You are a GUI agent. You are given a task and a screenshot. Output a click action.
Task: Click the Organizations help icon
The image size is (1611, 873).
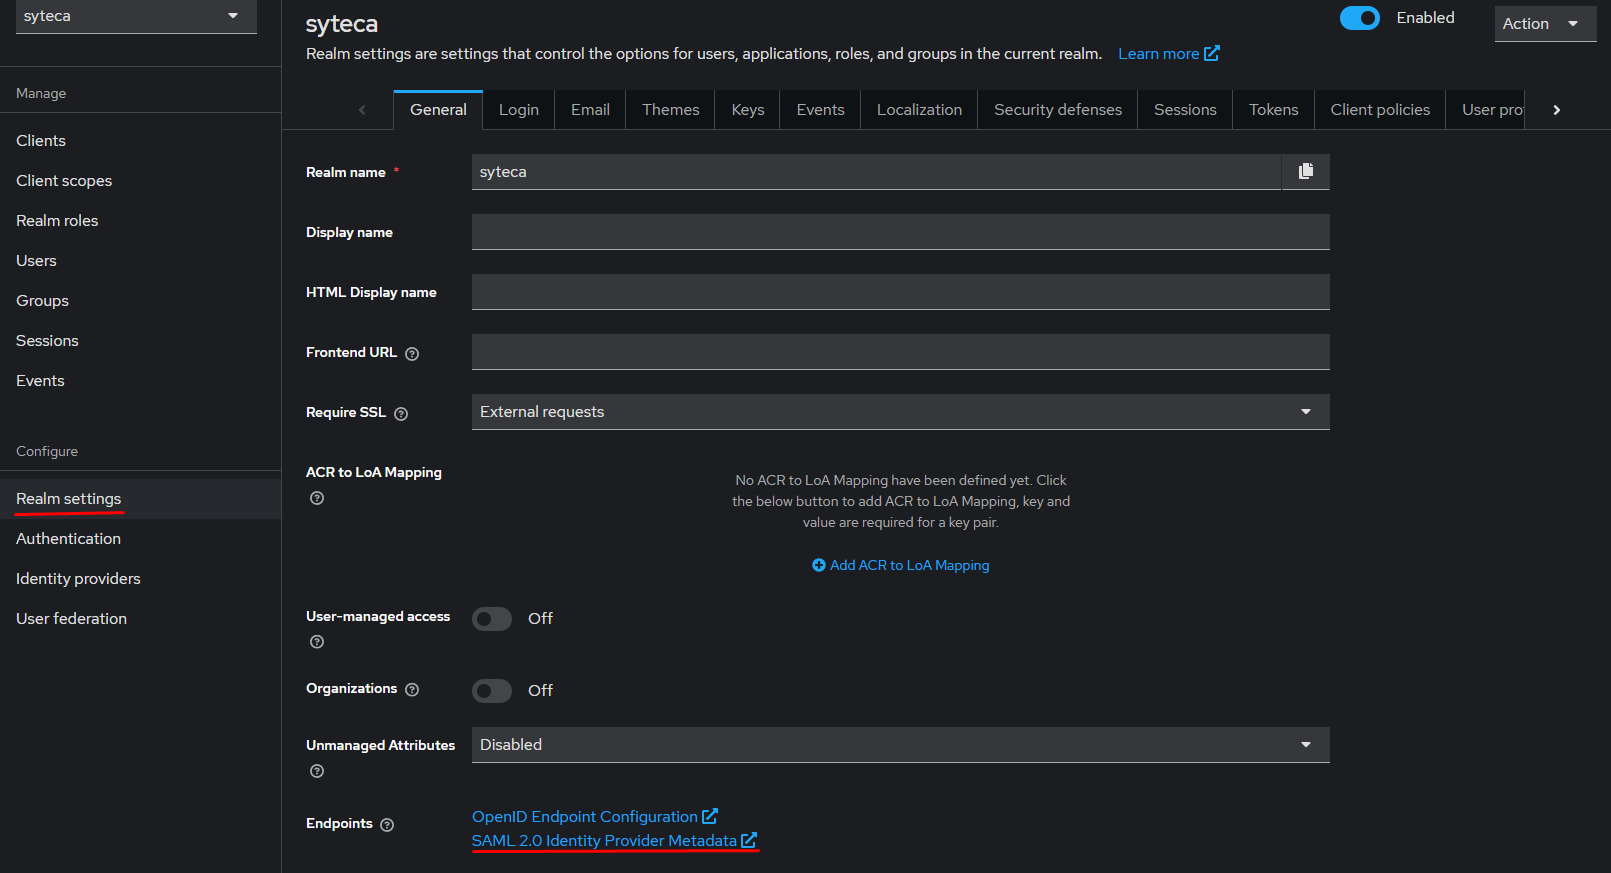pyautogui.click(x=412, y=690)
